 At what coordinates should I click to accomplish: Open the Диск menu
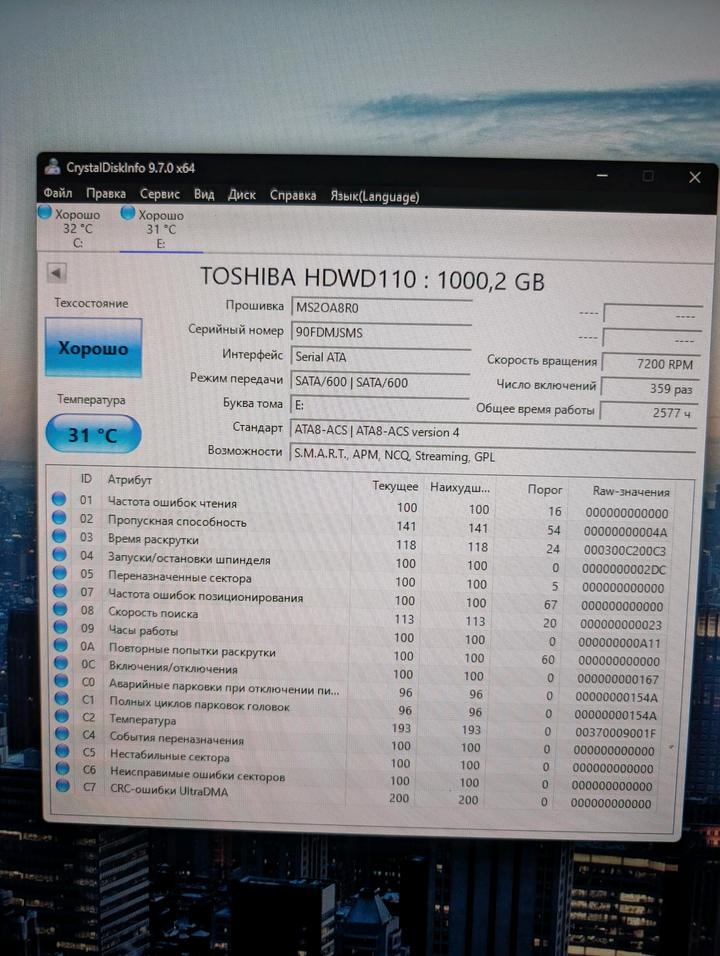[x=241, y=195]
